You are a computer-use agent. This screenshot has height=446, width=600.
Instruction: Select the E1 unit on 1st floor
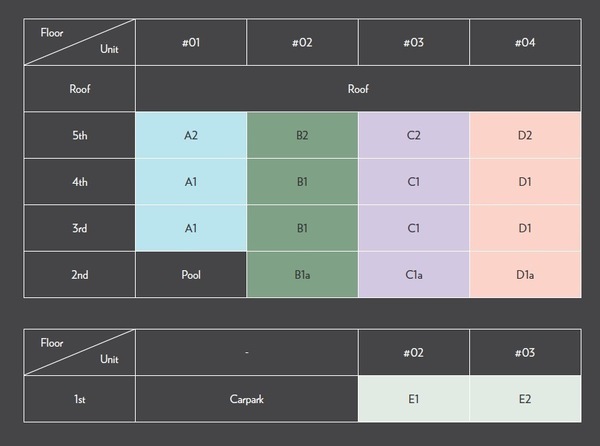413,399
